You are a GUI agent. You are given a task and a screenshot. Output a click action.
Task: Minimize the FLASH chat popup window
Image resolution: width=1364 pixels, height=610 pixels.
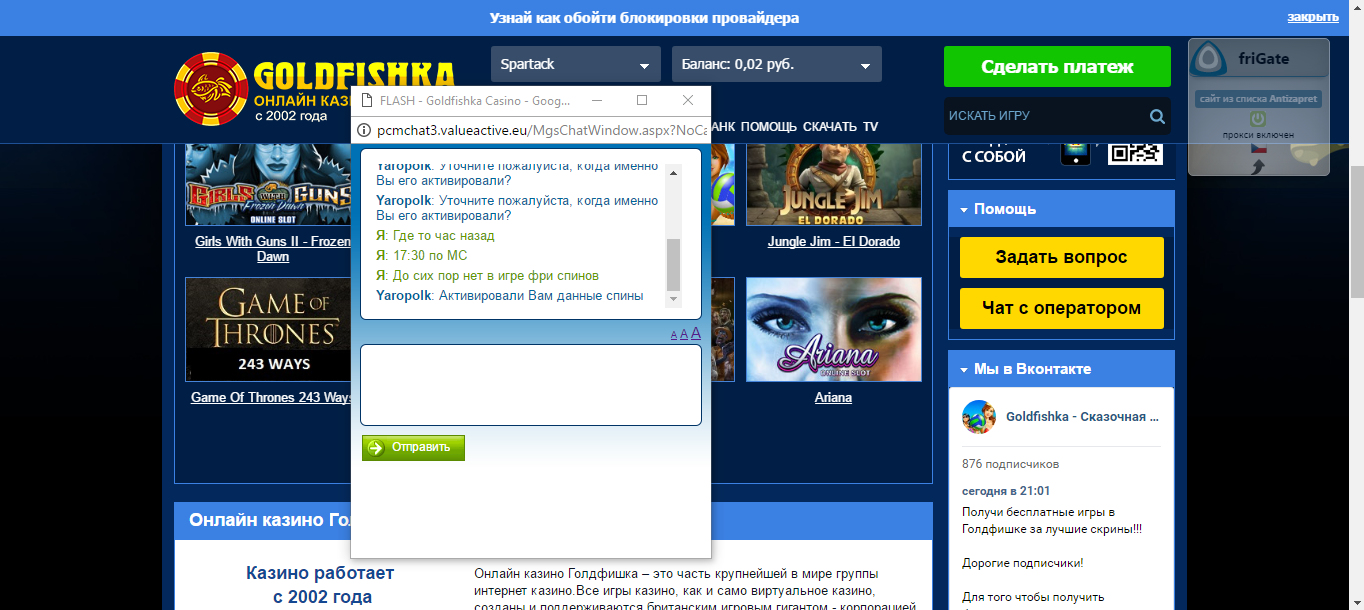coord(597,101)
